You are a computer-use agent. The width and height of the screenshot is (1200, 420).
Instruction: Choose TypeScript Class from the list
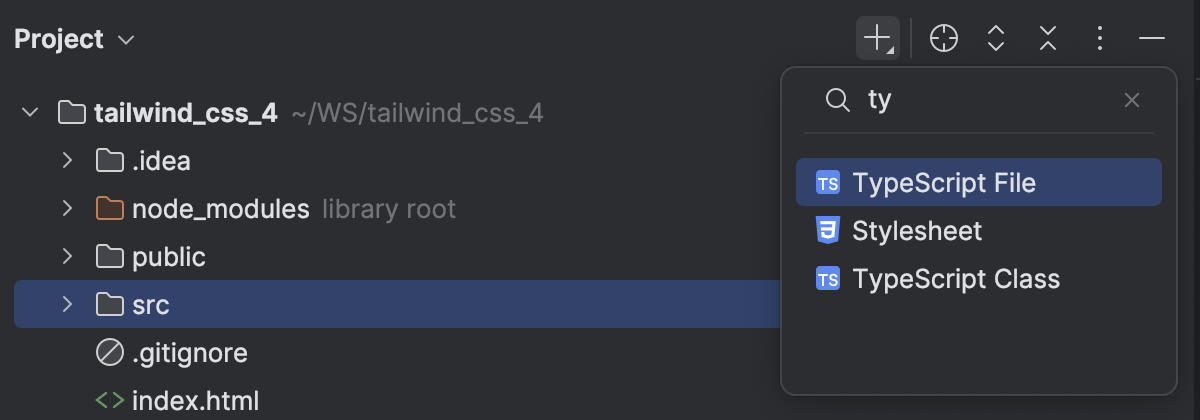click(979, 279)
